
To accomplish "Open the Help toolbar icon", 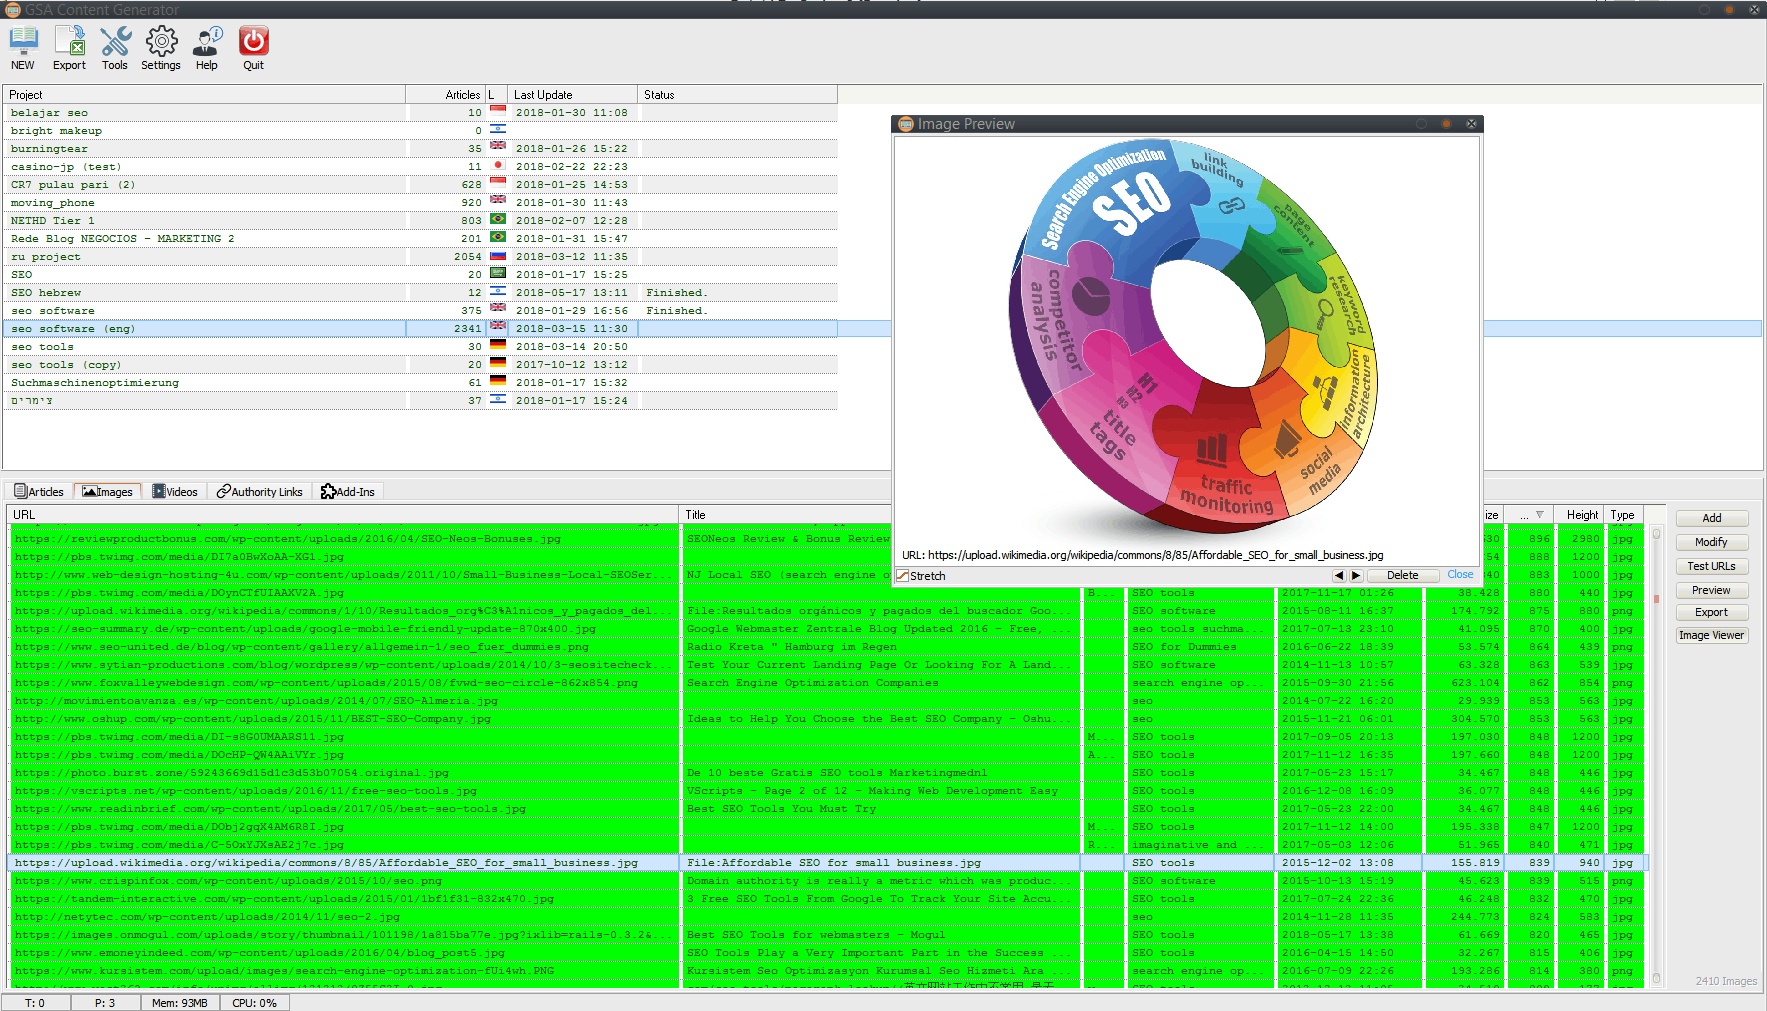I will (x=207, y=48).
